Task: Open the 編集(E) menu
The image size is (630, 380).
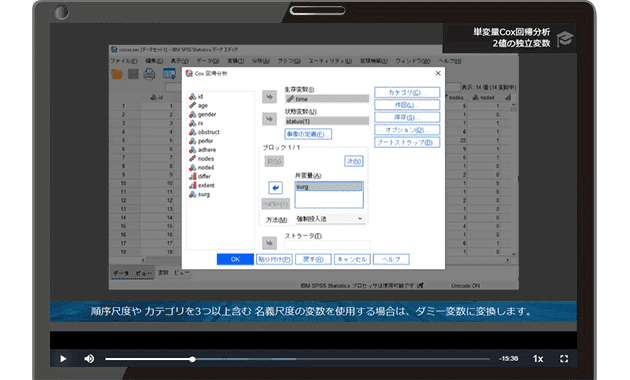Action: 154,61
